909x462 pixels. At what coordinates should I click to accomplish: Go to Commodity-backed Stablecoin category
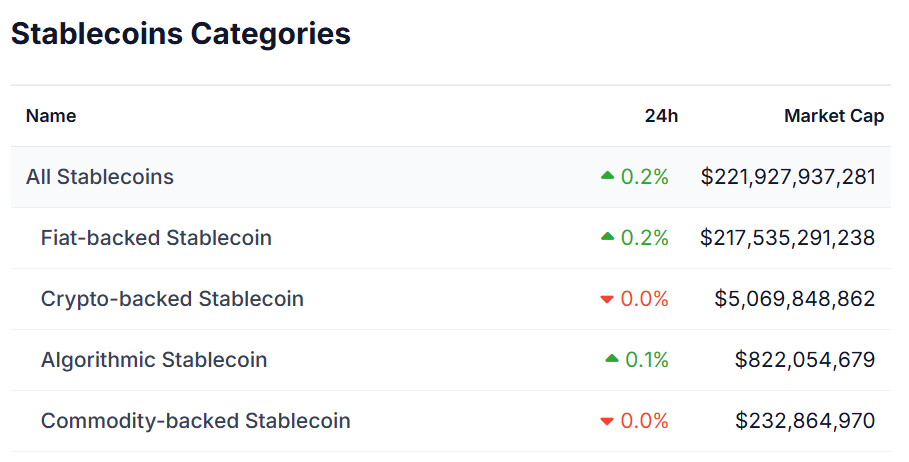pos(195,421)
